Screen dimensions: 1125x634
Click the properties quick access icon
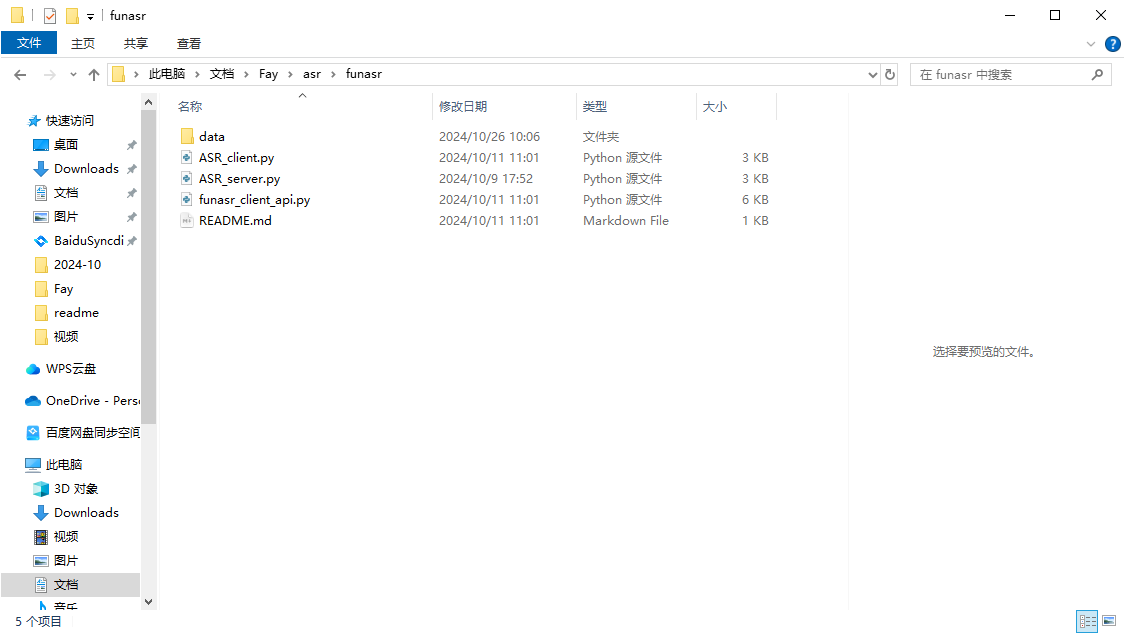tap(50, 15)
